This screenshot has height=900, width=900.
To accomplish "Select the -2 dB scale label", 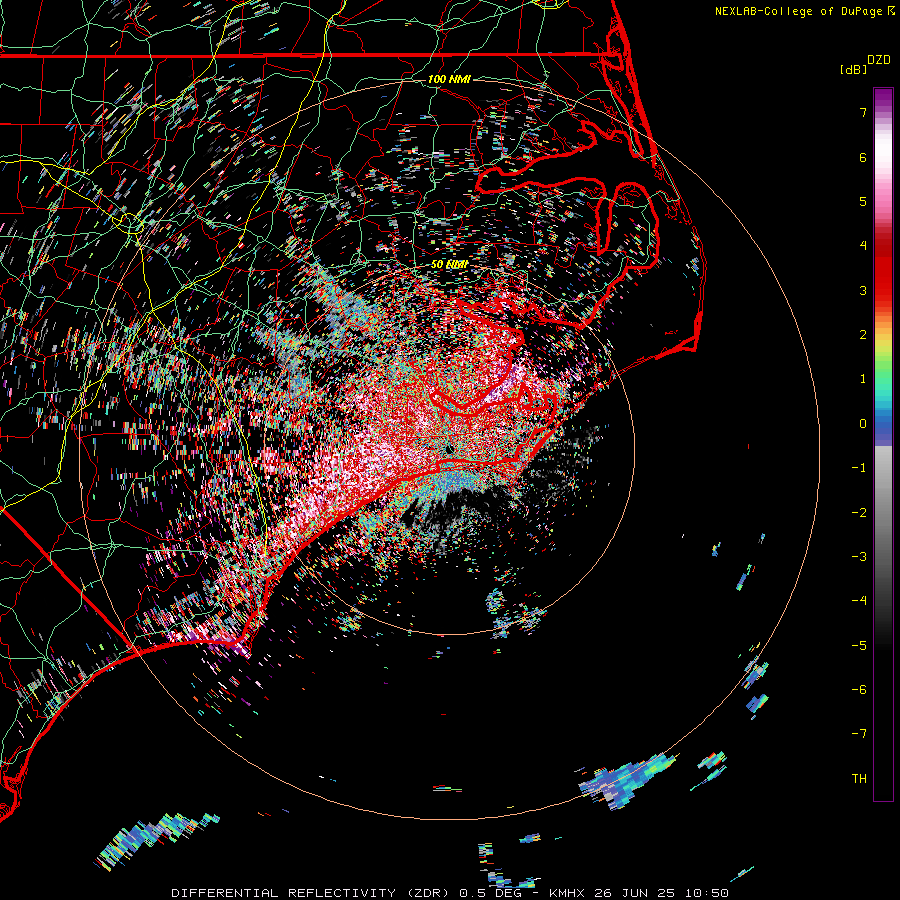I will pos(859,513).
